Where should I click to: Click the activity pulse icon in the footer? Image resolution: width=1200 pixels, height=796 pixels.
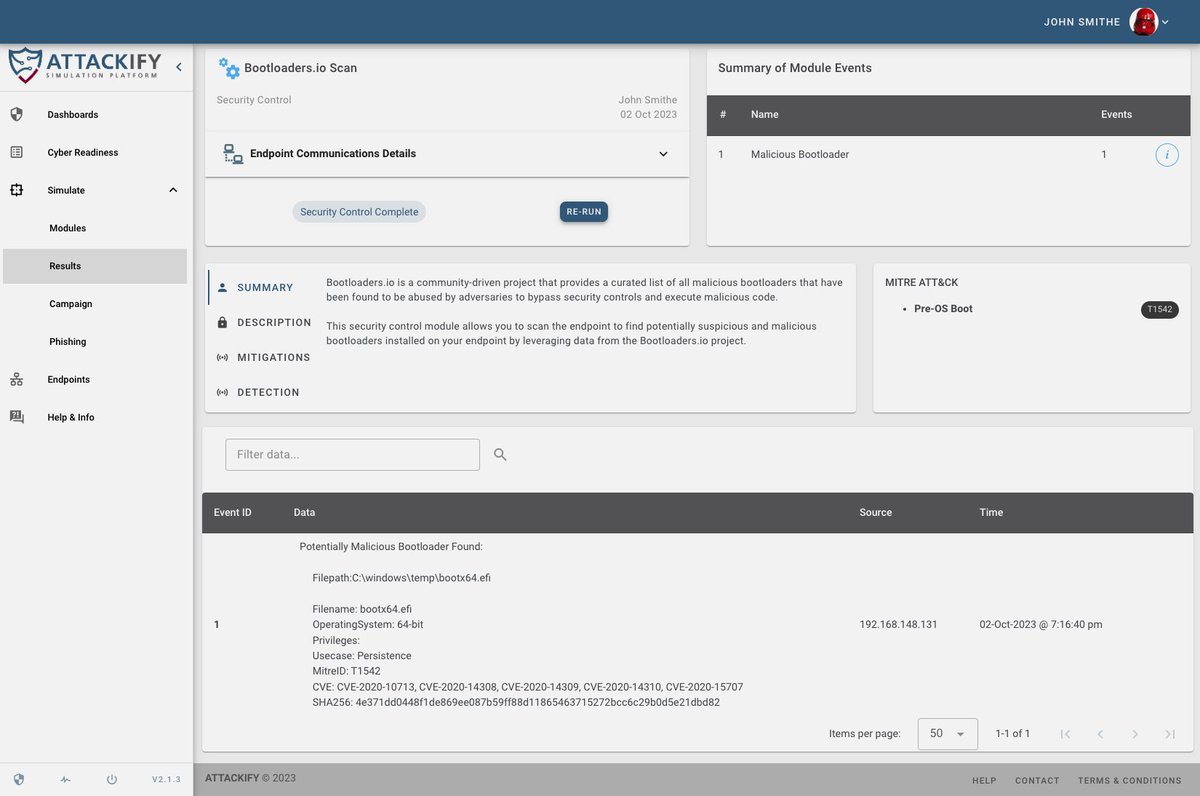click(65, 779)
